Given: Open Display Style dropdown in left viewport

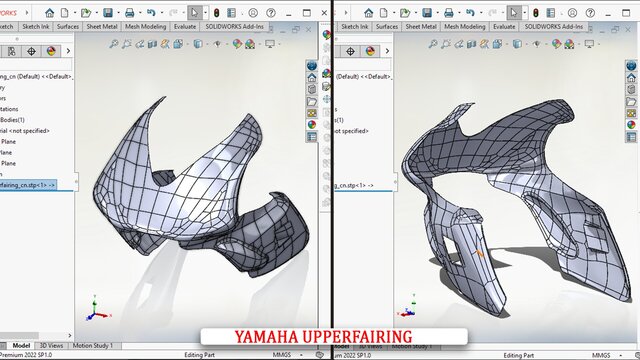Looking at the screenshot, I should point(198,44).
